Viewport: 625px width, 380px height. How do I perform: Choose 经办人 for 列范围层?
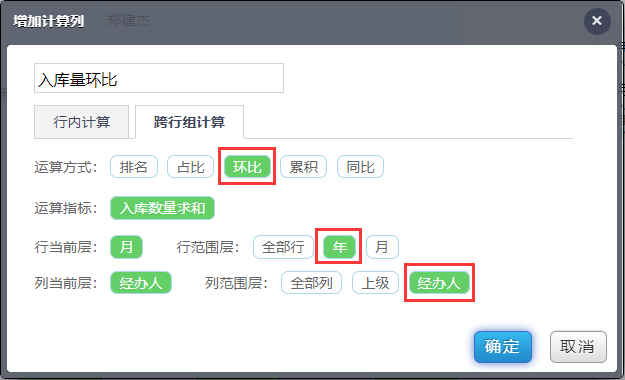(439, 283)
